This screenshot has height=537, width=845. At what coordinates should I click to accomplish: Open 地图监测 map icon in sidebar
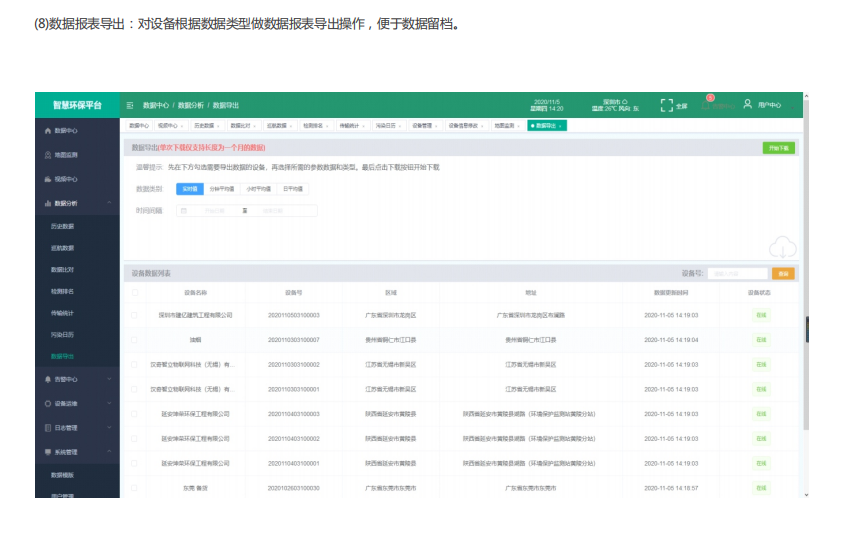point(47,155)
